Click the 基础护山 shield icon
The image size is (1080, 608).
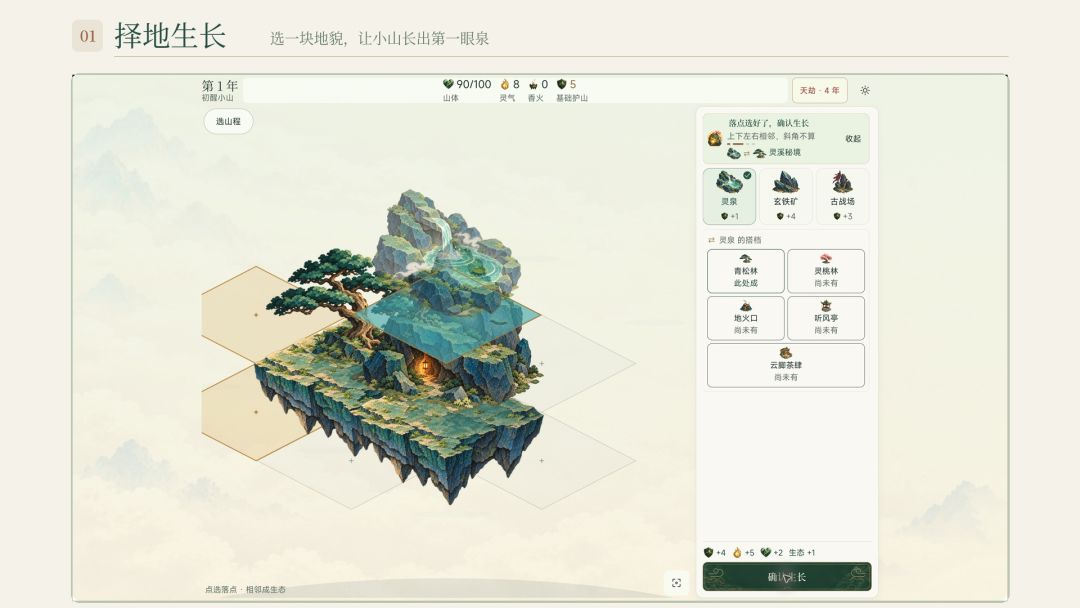[561, 84]
